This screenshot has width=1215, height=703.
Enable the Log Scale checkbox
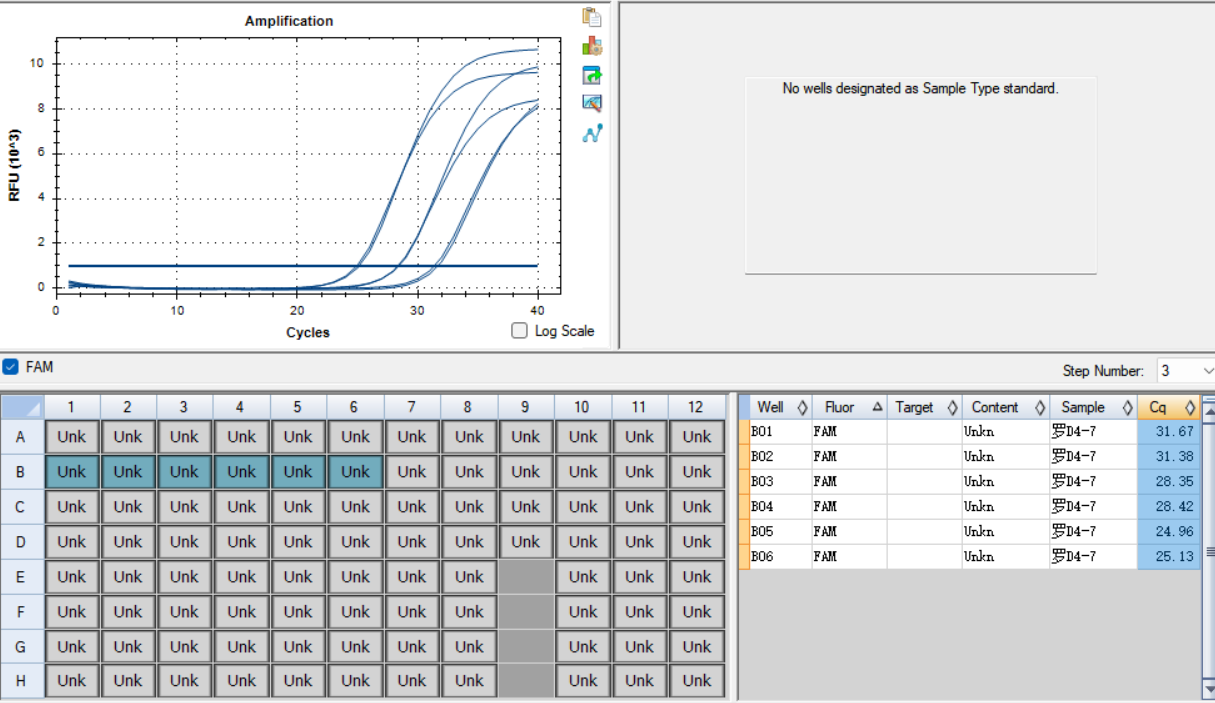(x=519, y=331)
